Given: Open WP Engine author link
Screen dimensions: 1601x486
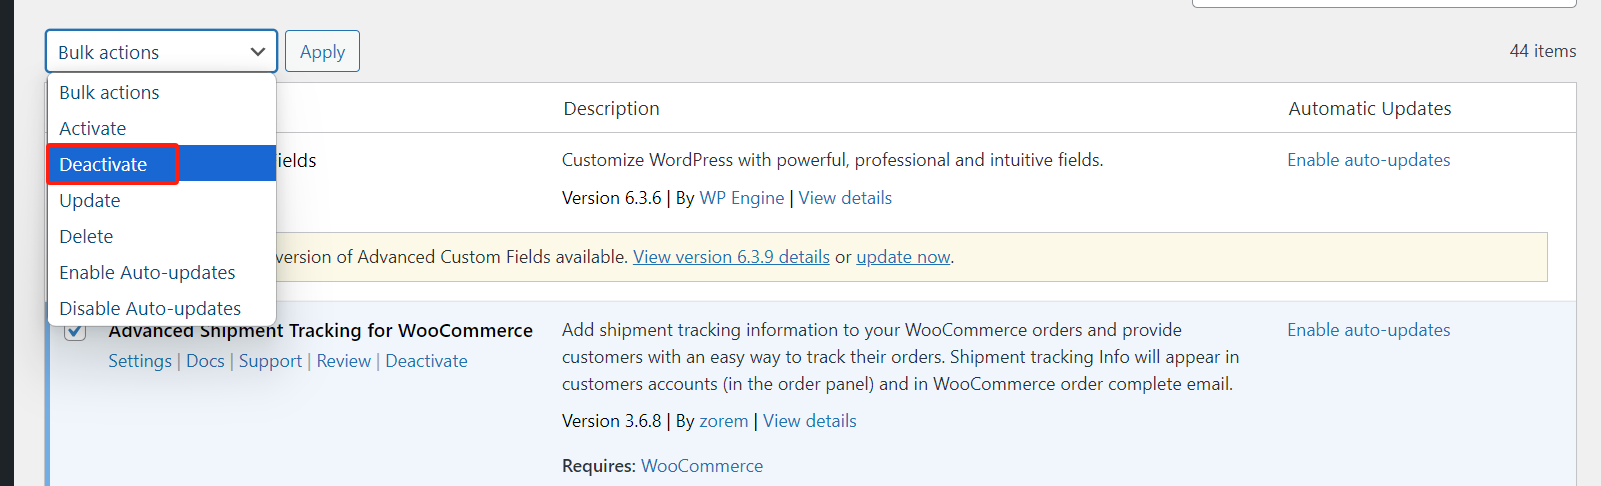Looking at the screenshot, I should (x=741, y=198).
